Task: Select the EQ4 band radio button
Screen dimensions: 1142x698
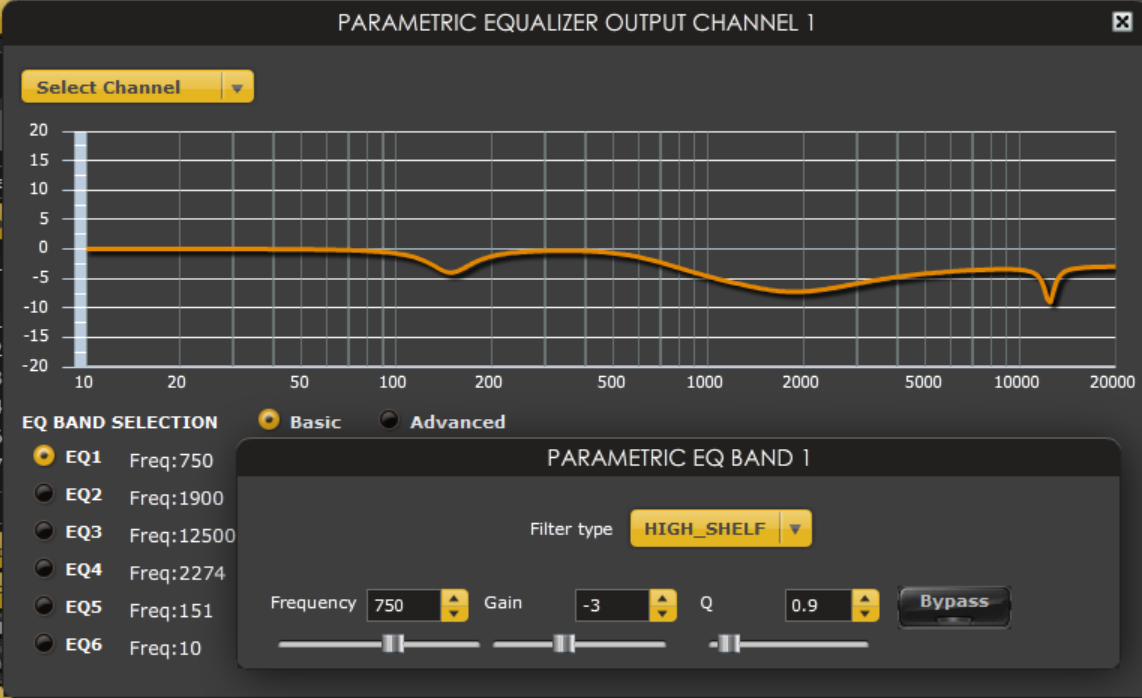Action: pos(44,568)
